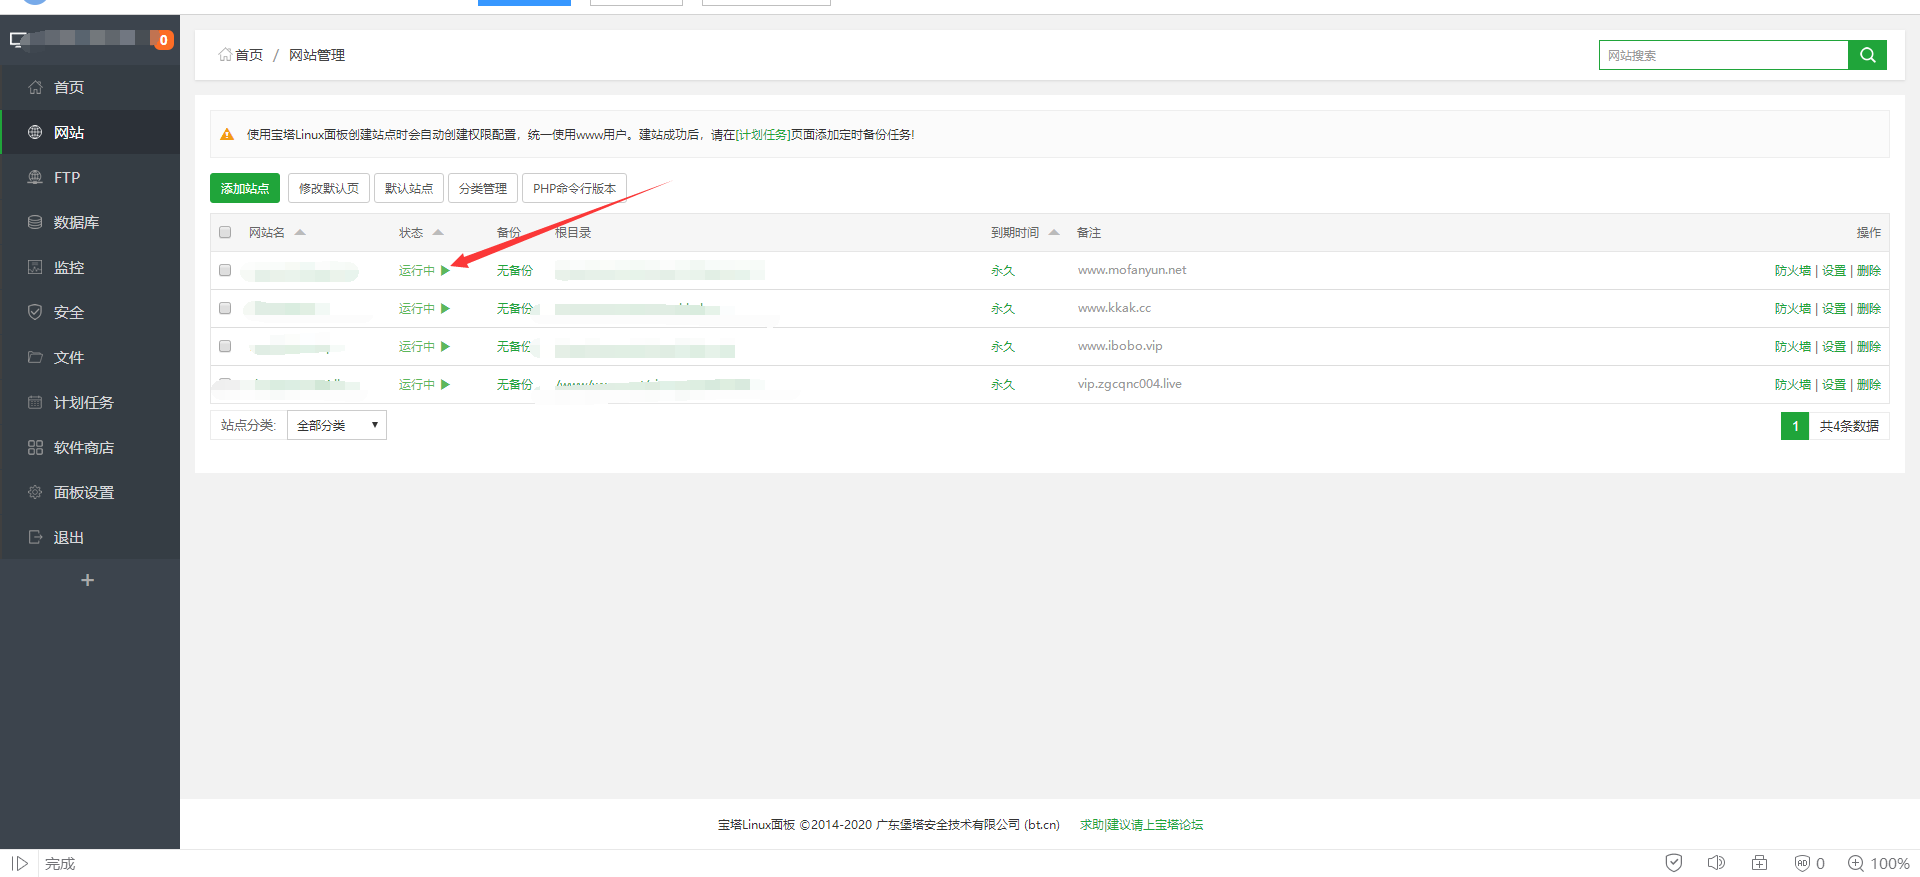Click the shield icon in browser status bar
The width and height of the screenshot is (1920, 877).
coord(1673,863)
